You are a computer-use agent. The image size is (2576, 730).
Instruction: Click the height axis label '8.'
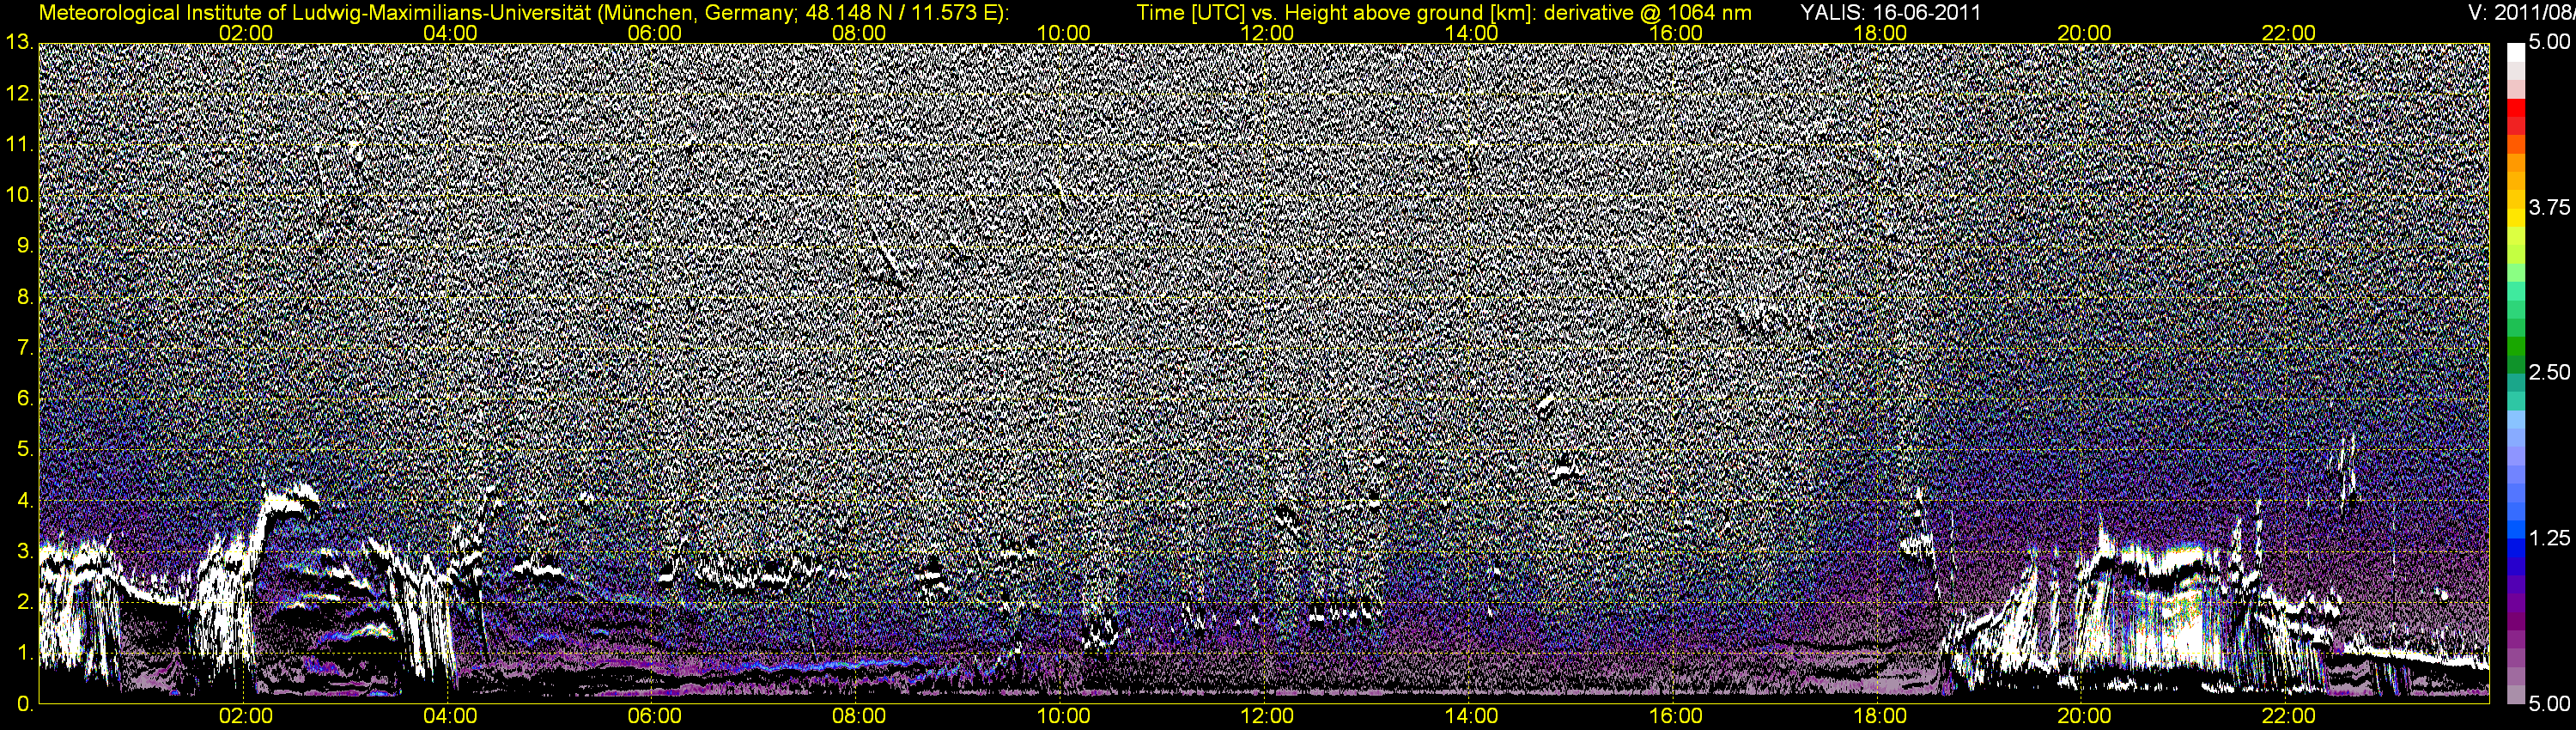[25, 297]
